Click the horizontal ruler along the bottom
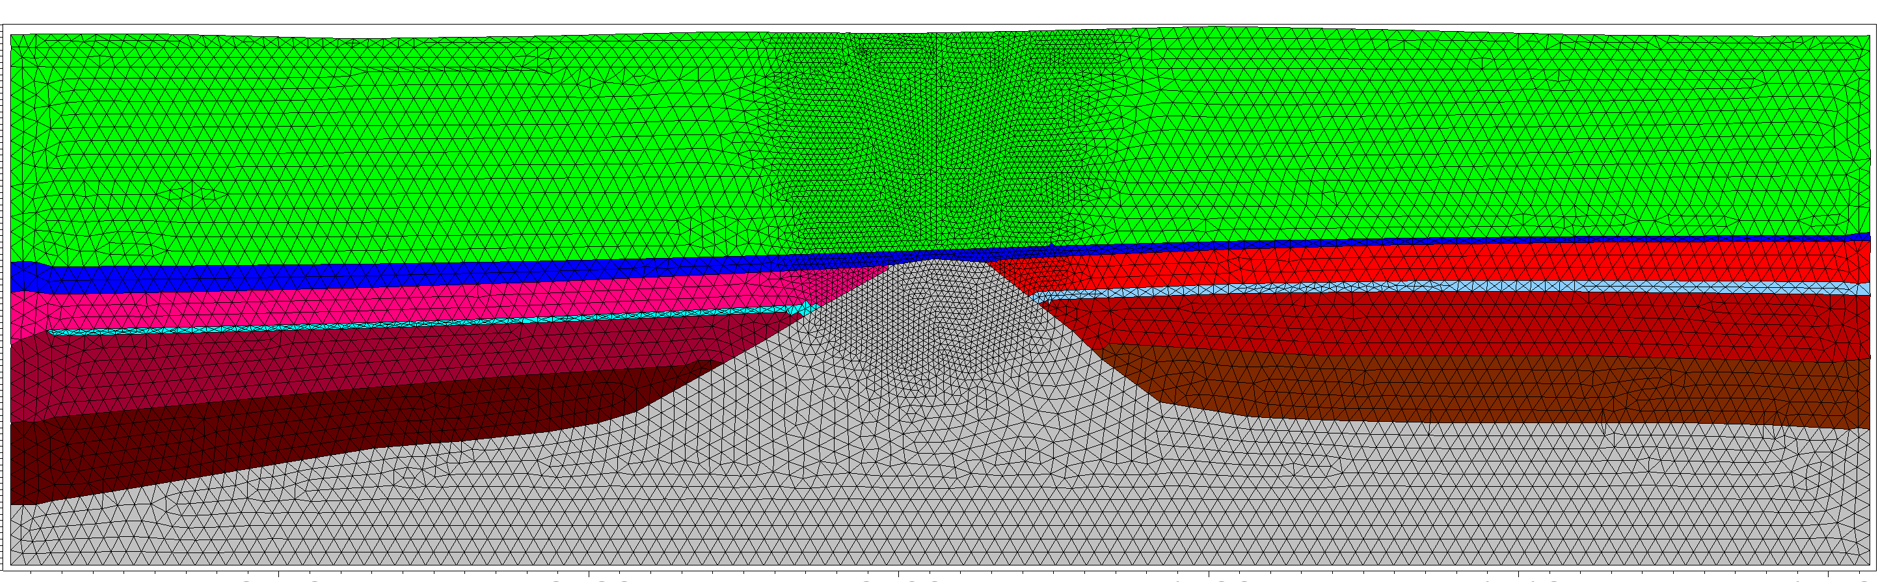Screen dimensions: 1899x582 940,576
